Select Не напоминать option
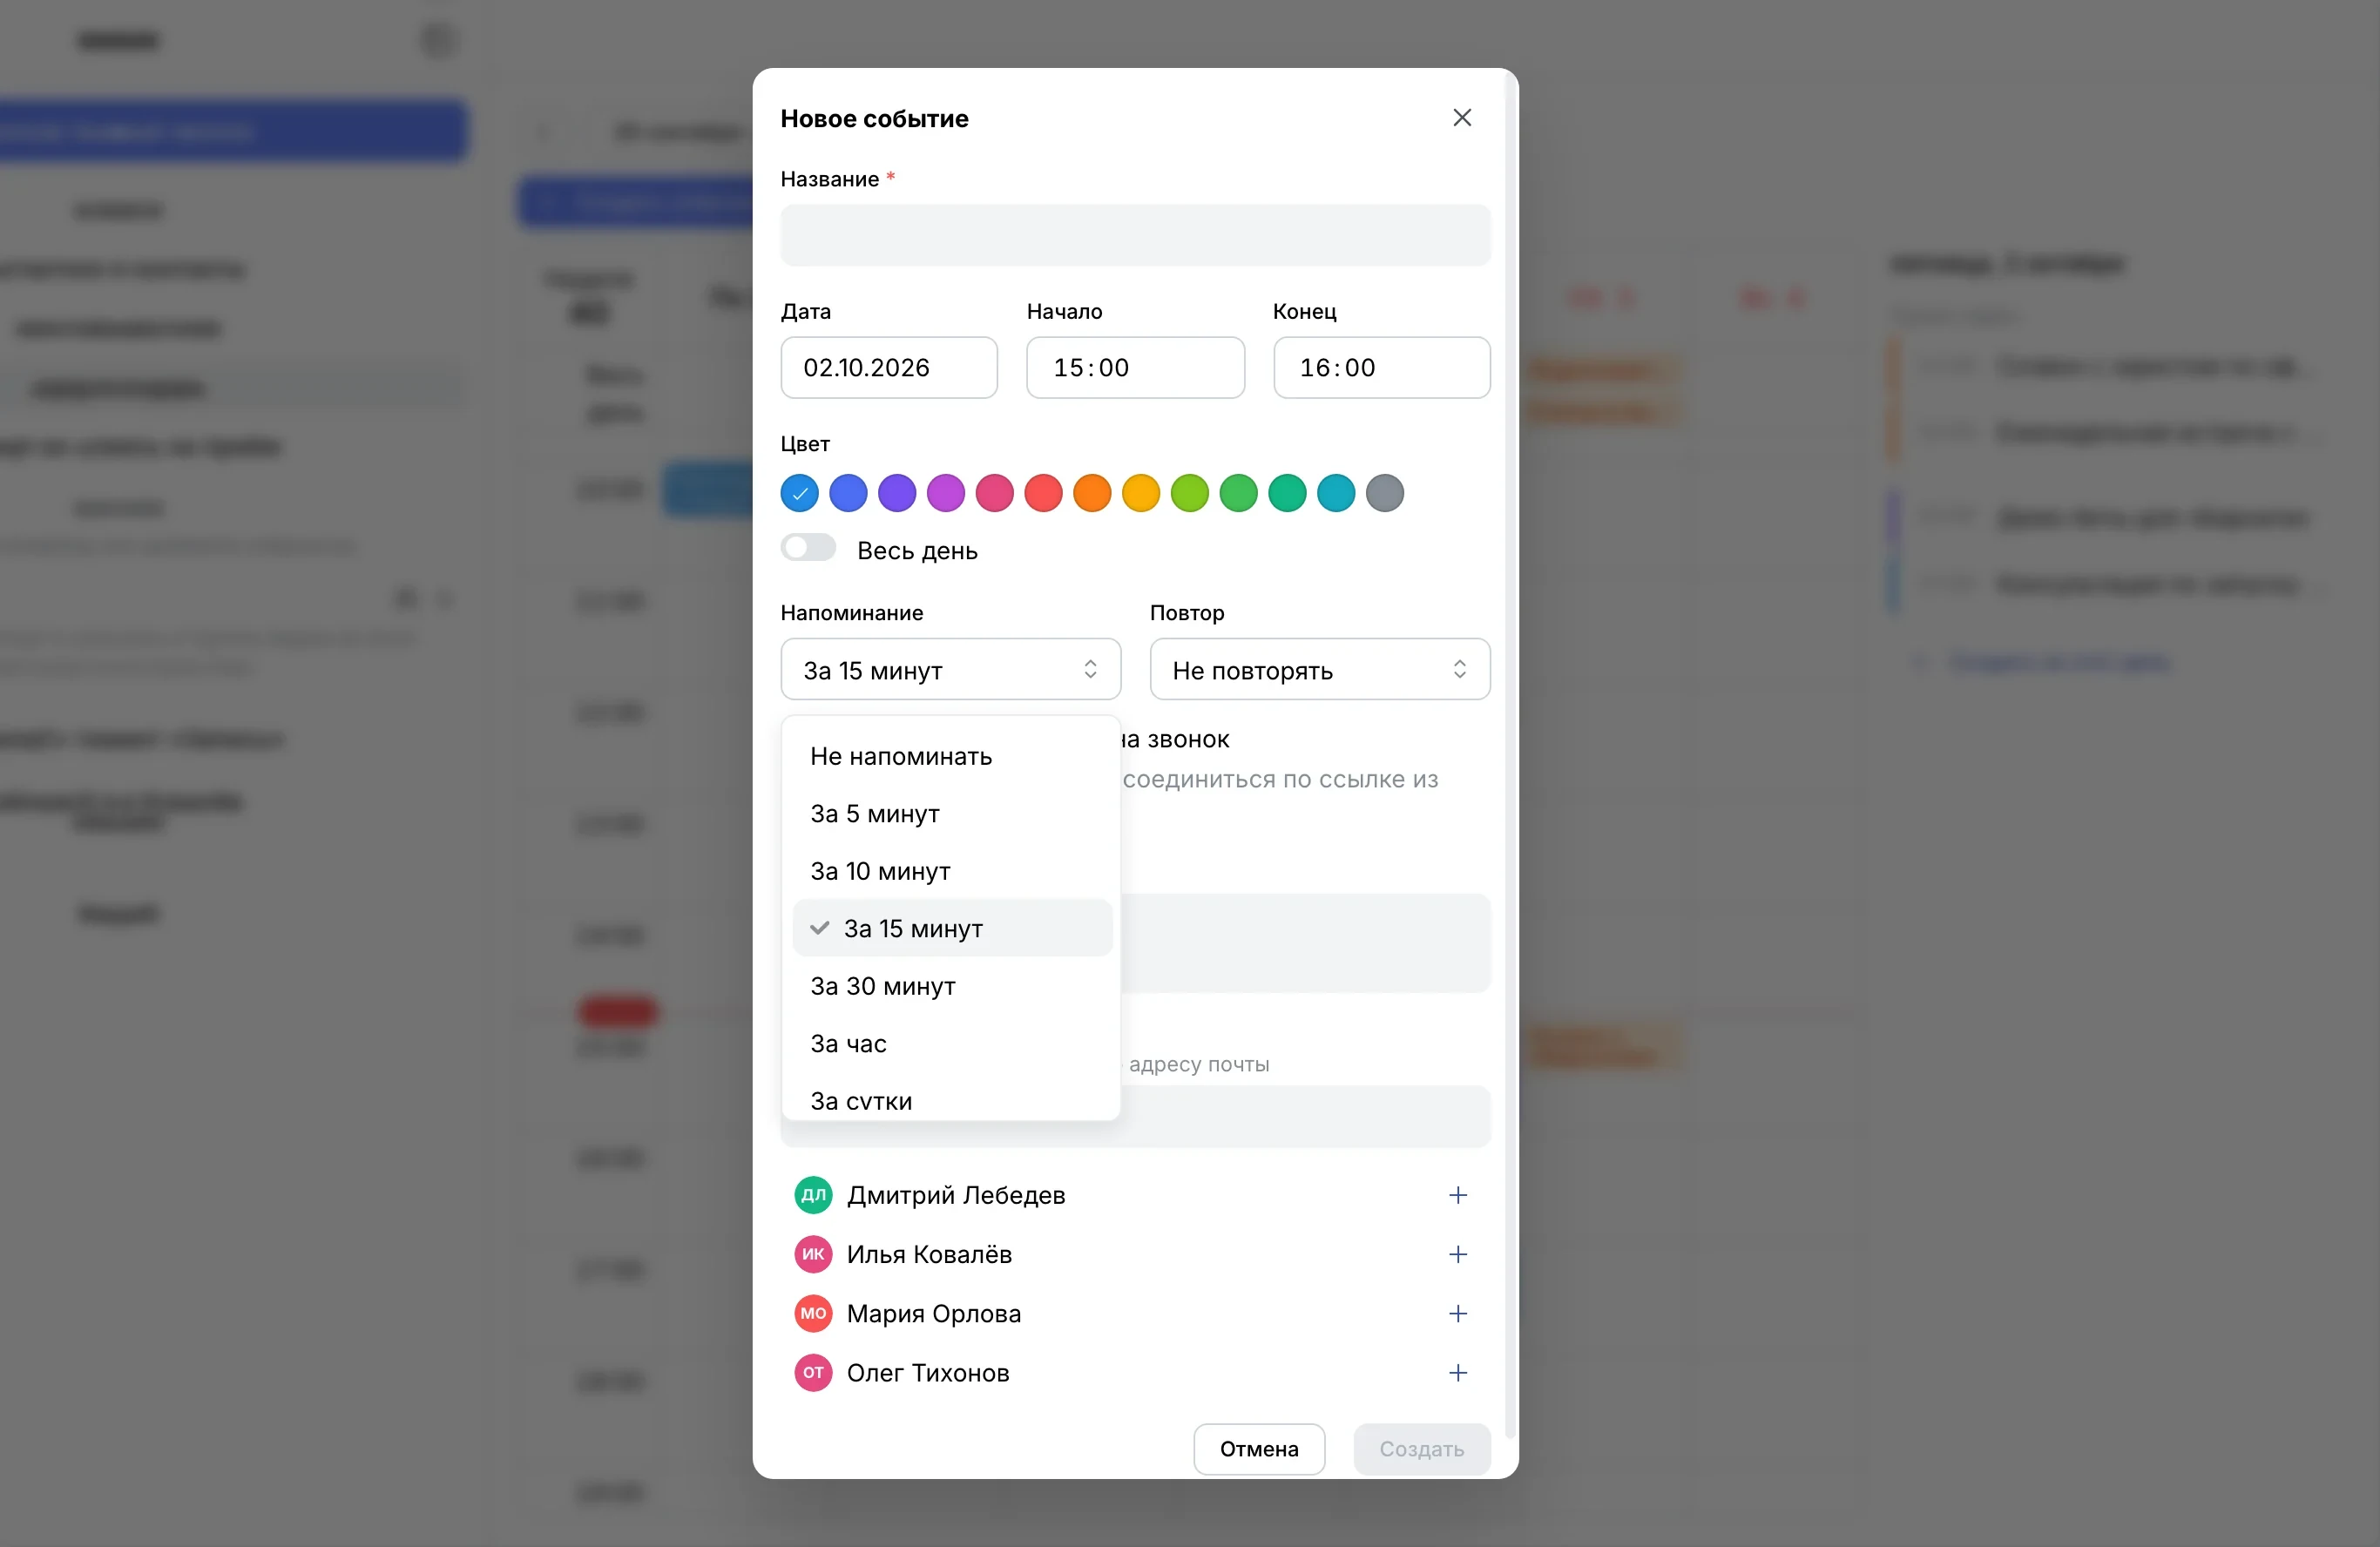 [951, 756]
